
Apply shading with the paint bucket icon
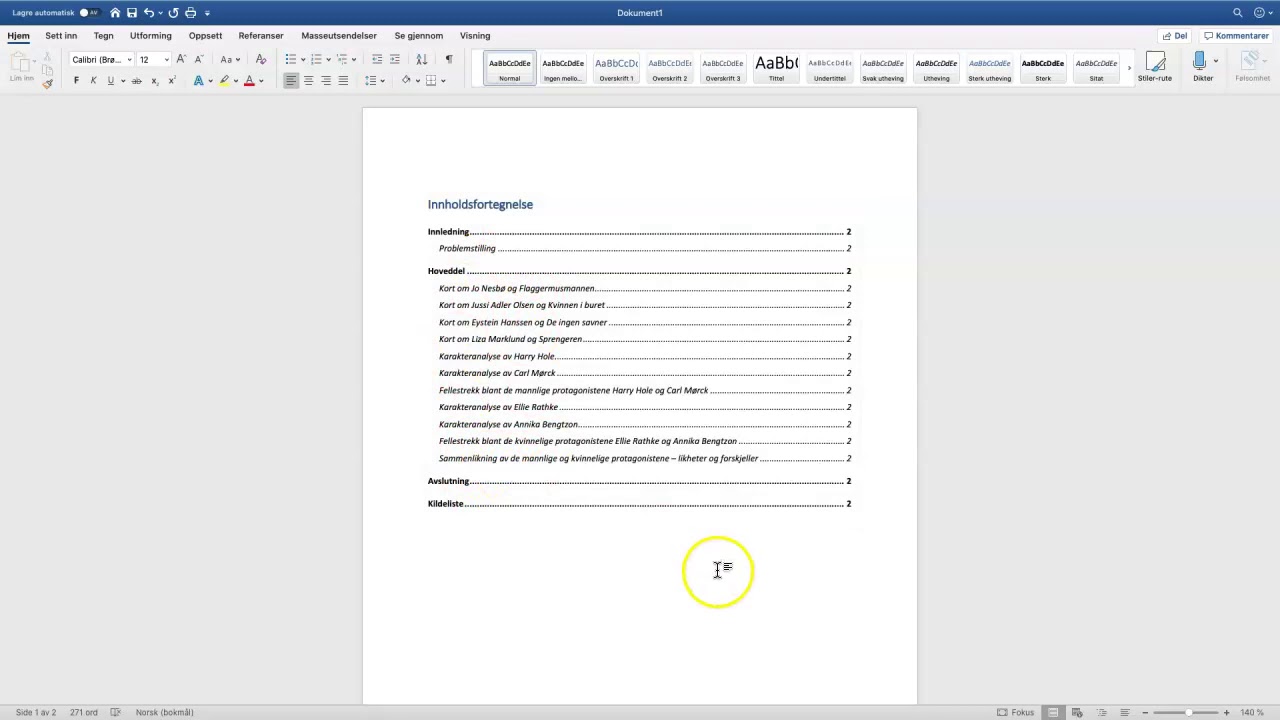tap(406, 81)
